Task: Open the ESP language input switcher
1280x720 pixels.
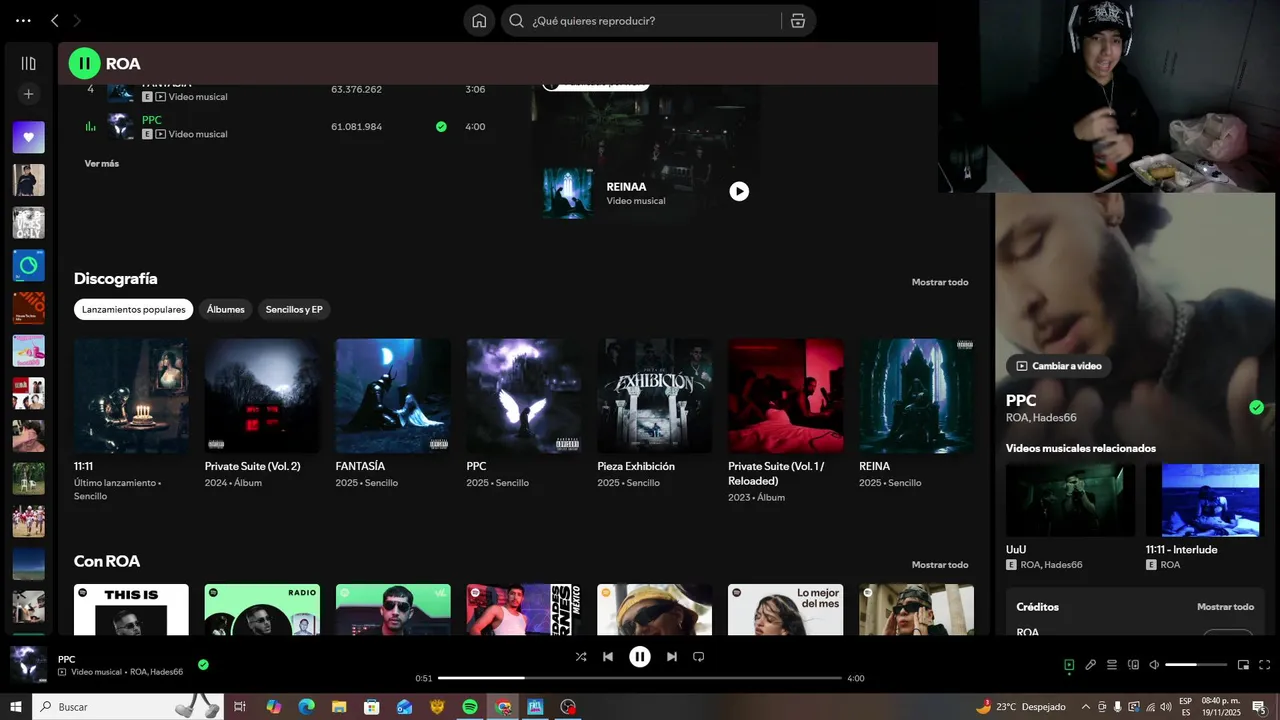Action: [x=1185, y=707]
